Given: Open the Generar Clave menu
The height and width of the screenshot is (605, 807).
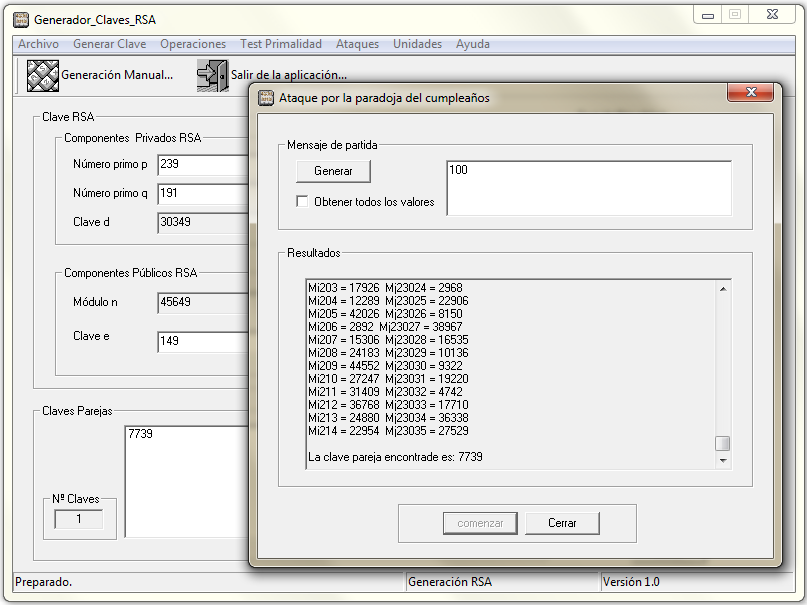Looking at the screenshot, I should point(109,44).
